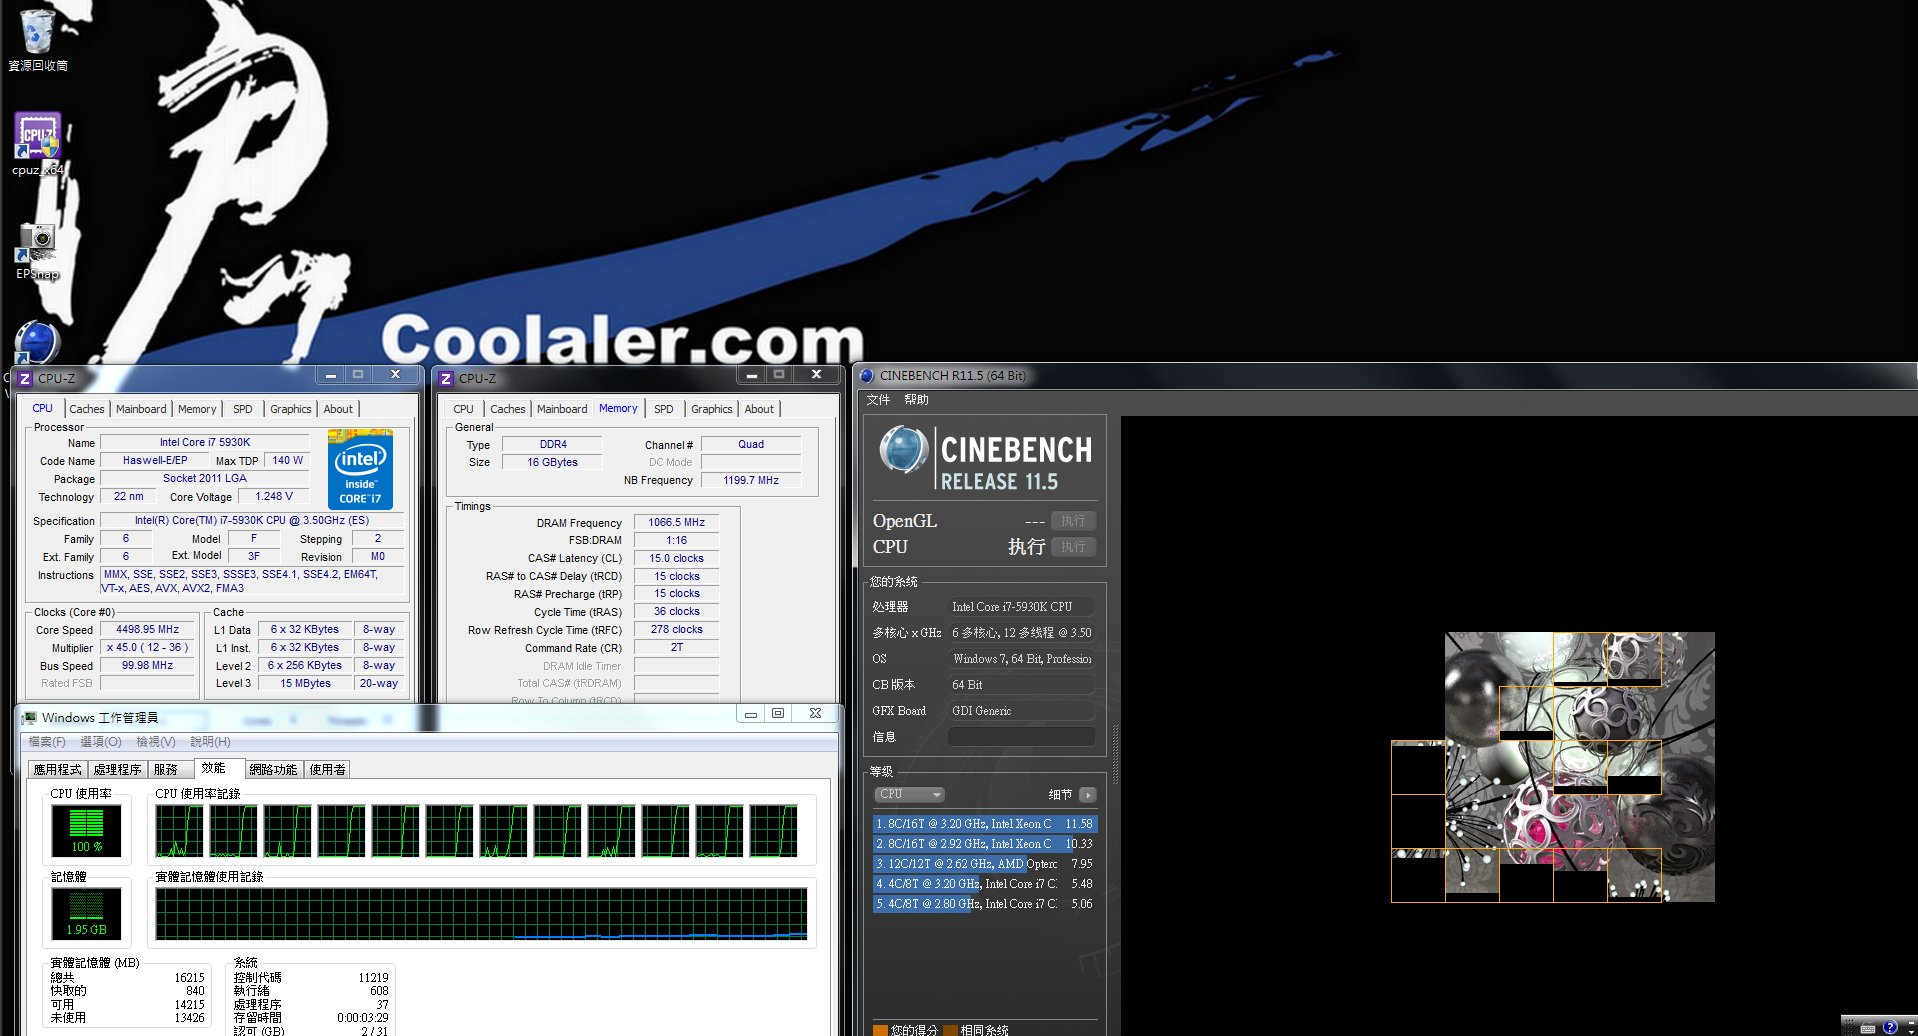This screenshot has height=1036, width=1918.
Task: Open Mainboard tab in Memory-timings CPU-Z window
Action: click(562, 409)
